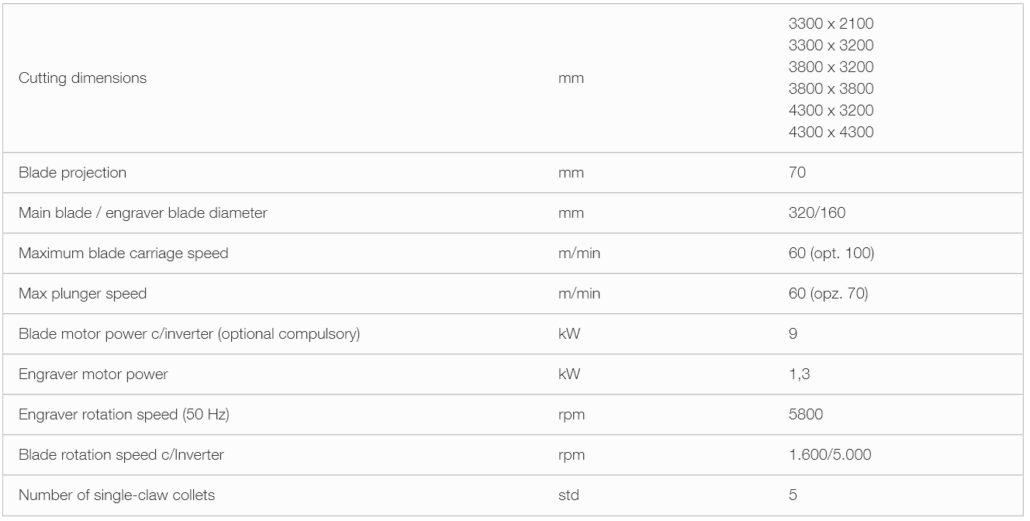Image resolution: width=1030 pixels, height=521 pixels.
Task: Select the blade motor power value 9
Action: point(793,334)
